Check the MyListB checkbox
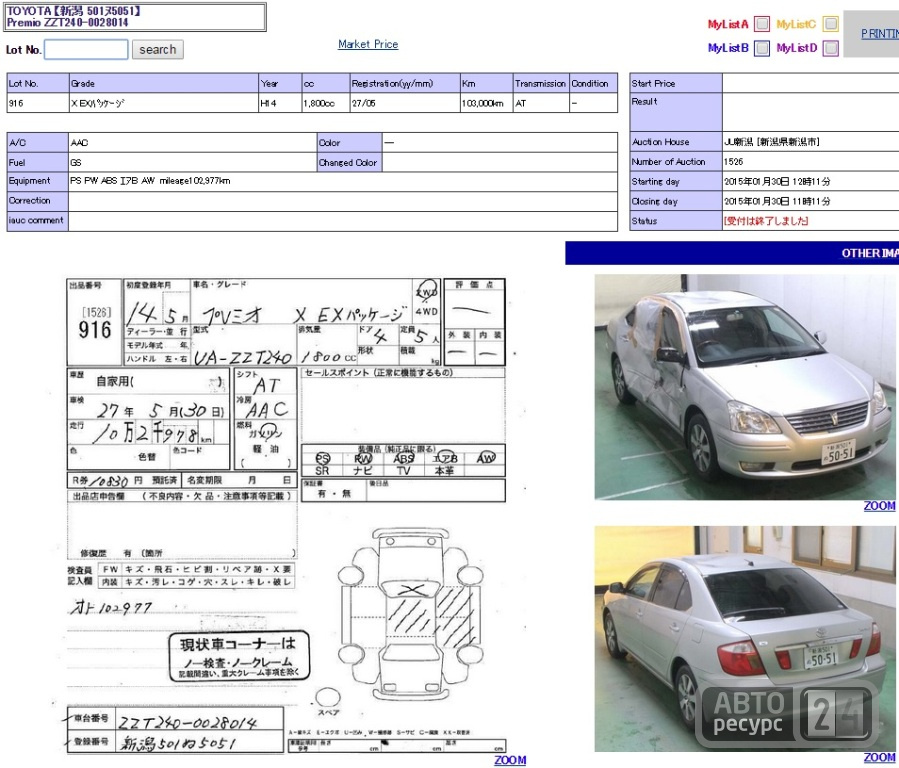The image size is (899, 768). (x=762, y=48)
